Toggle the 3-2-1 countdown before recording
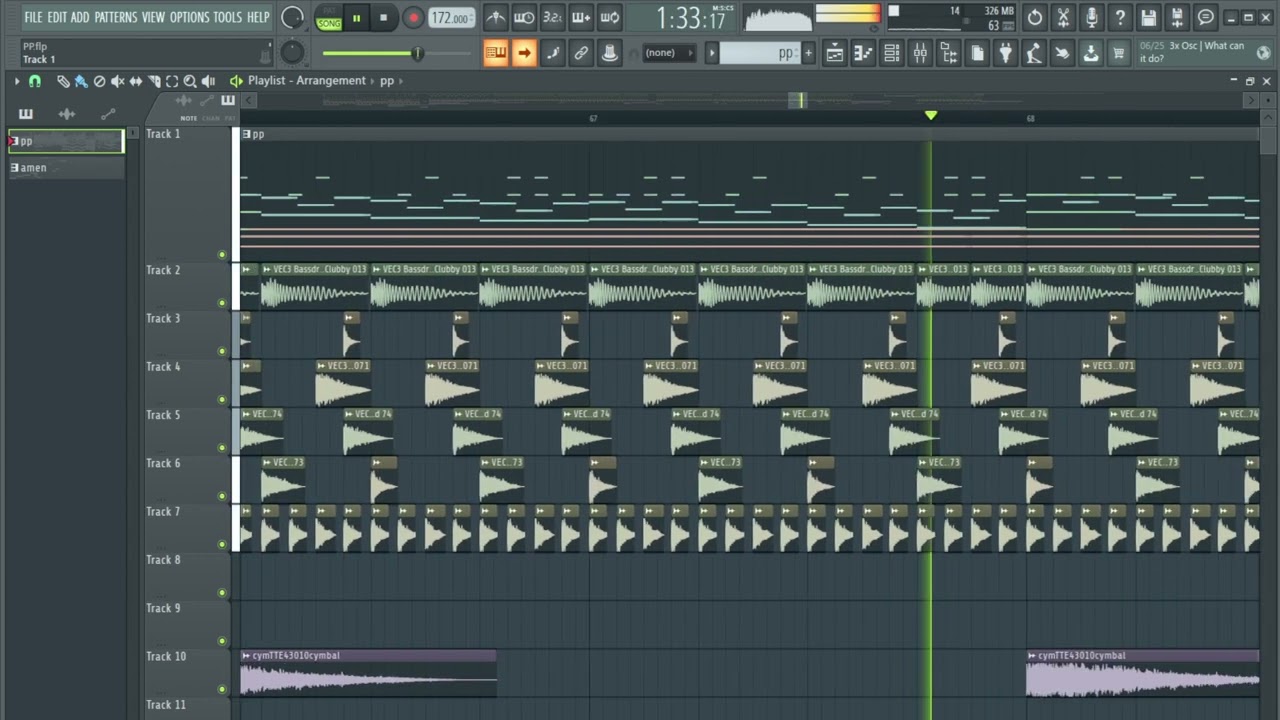The image size is (1280, 720). point(552,17)
